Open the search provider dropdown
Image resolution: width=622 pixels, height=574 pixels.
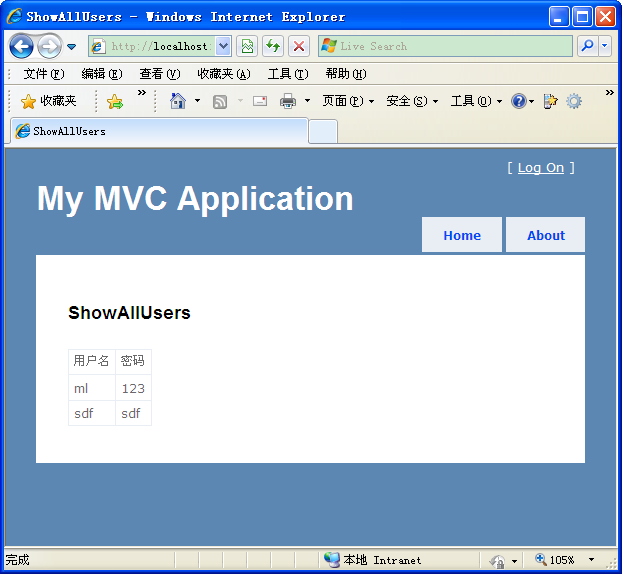tap(605, 46)
